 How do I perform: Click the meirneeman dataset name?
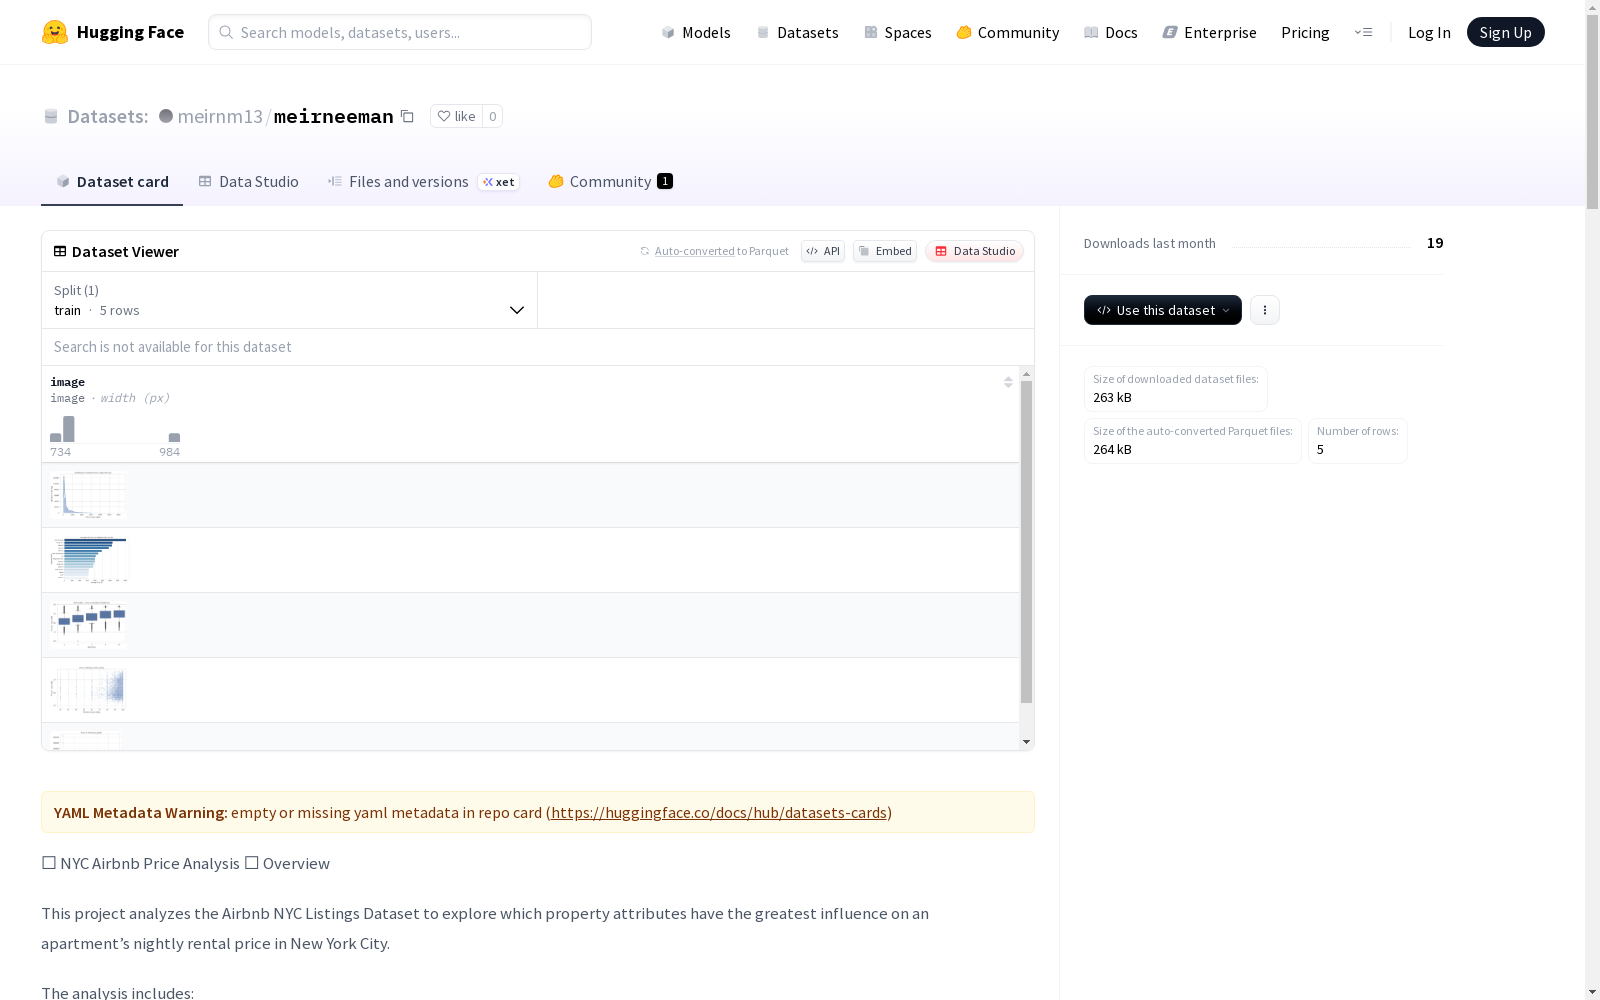pos(333,116)
